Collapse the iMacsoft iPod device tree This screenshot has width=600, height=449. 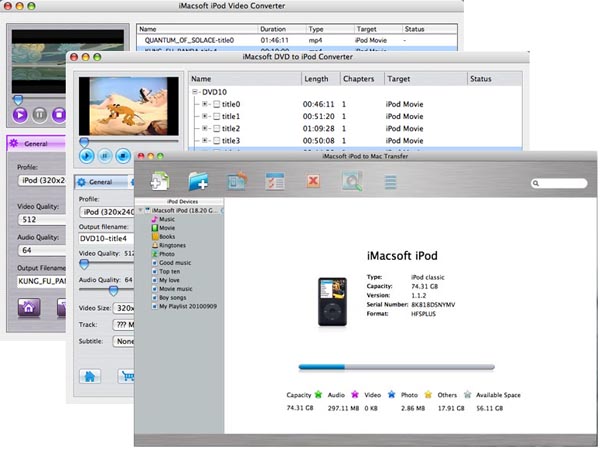tap(140, 210)
